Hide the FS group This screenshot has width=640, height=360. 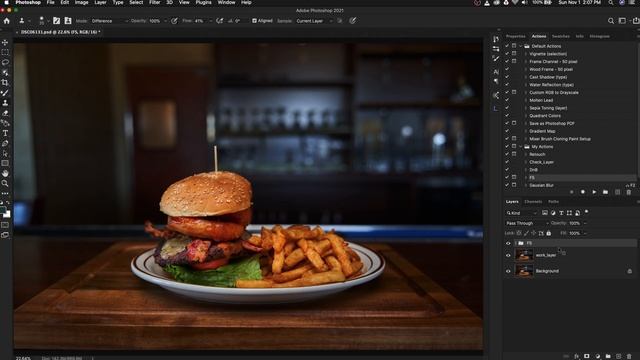[x=508, y=243]
